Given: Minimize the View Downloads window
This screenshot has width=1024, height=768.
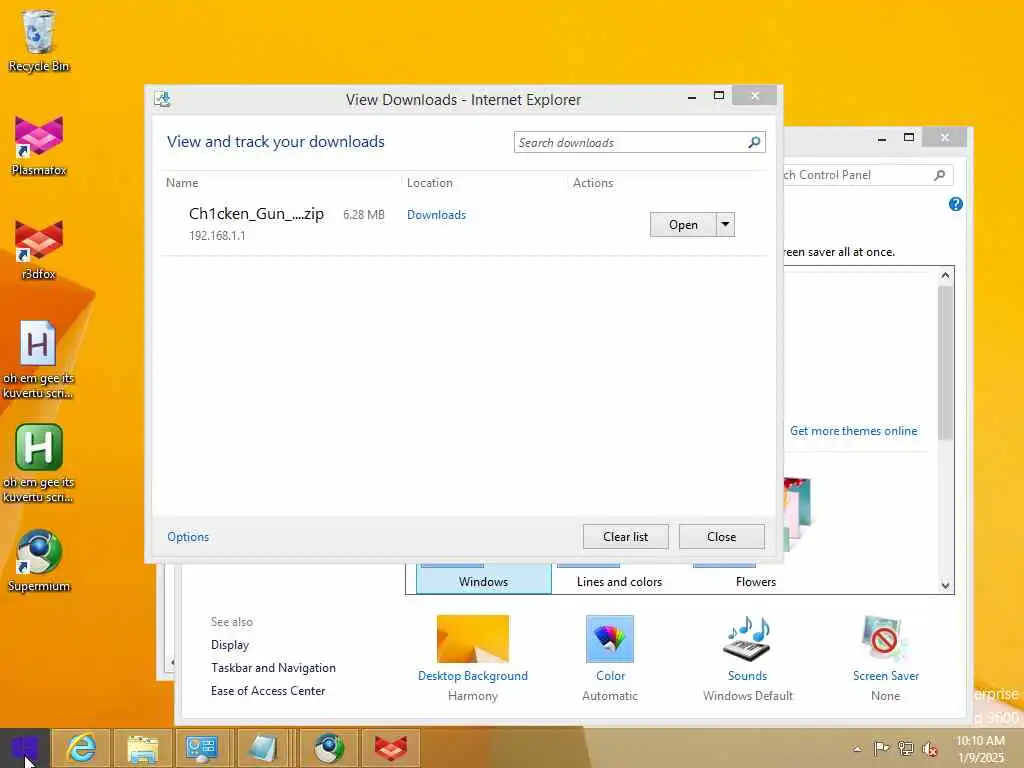Looking at the screenshot, I should (692, 97).
